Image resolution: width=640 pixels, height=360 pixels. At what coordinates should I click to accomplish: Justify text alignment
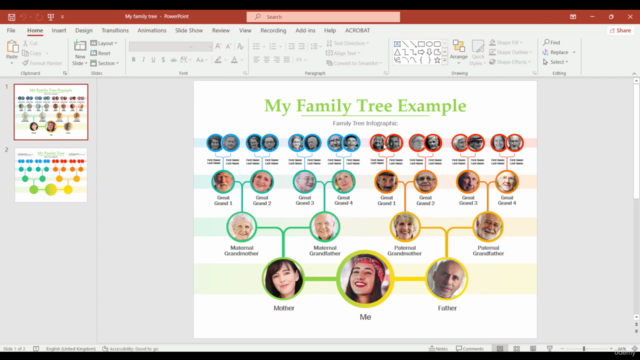point(287,60)
